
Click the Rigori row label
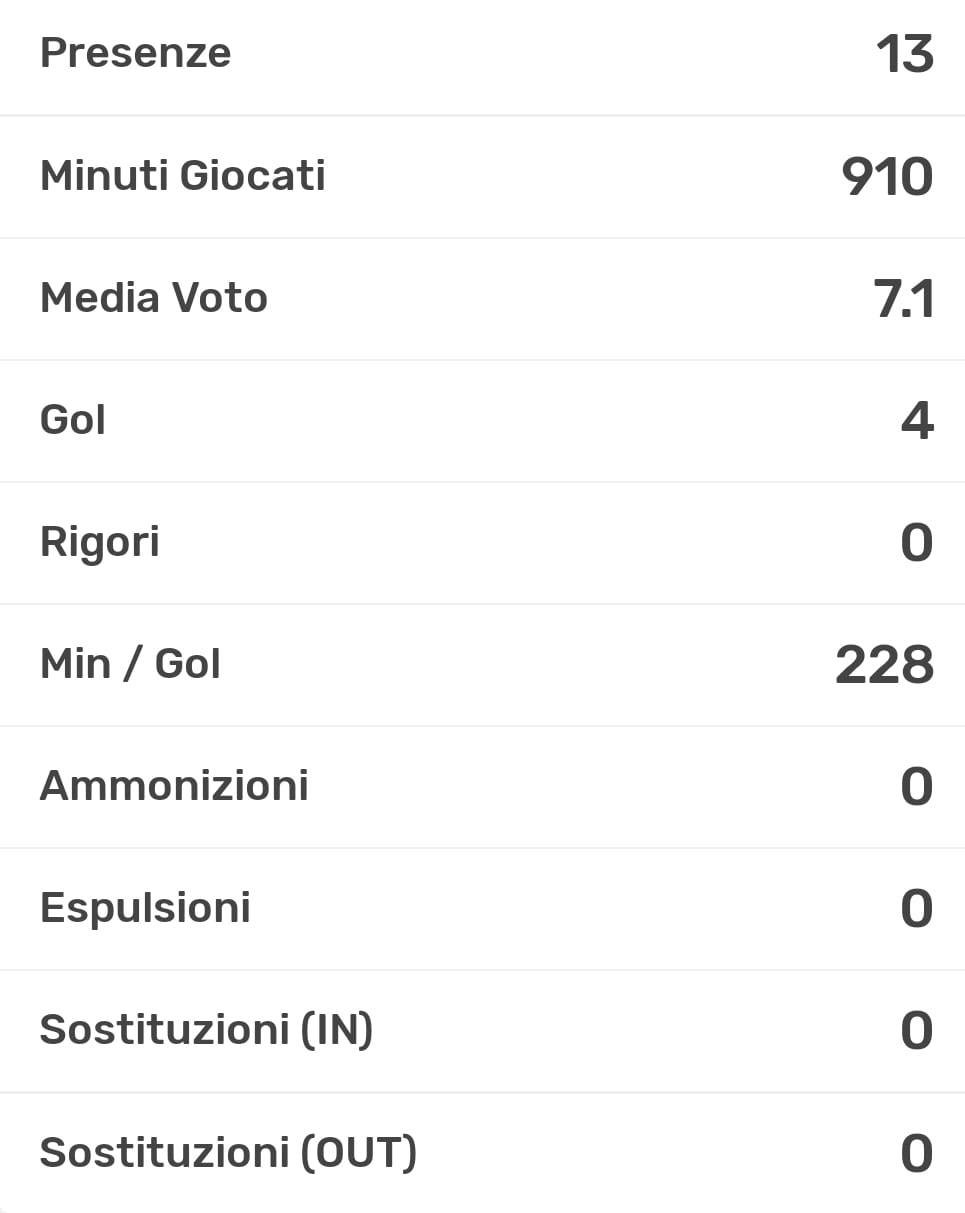pyautogui.click(x=100, y=542)
